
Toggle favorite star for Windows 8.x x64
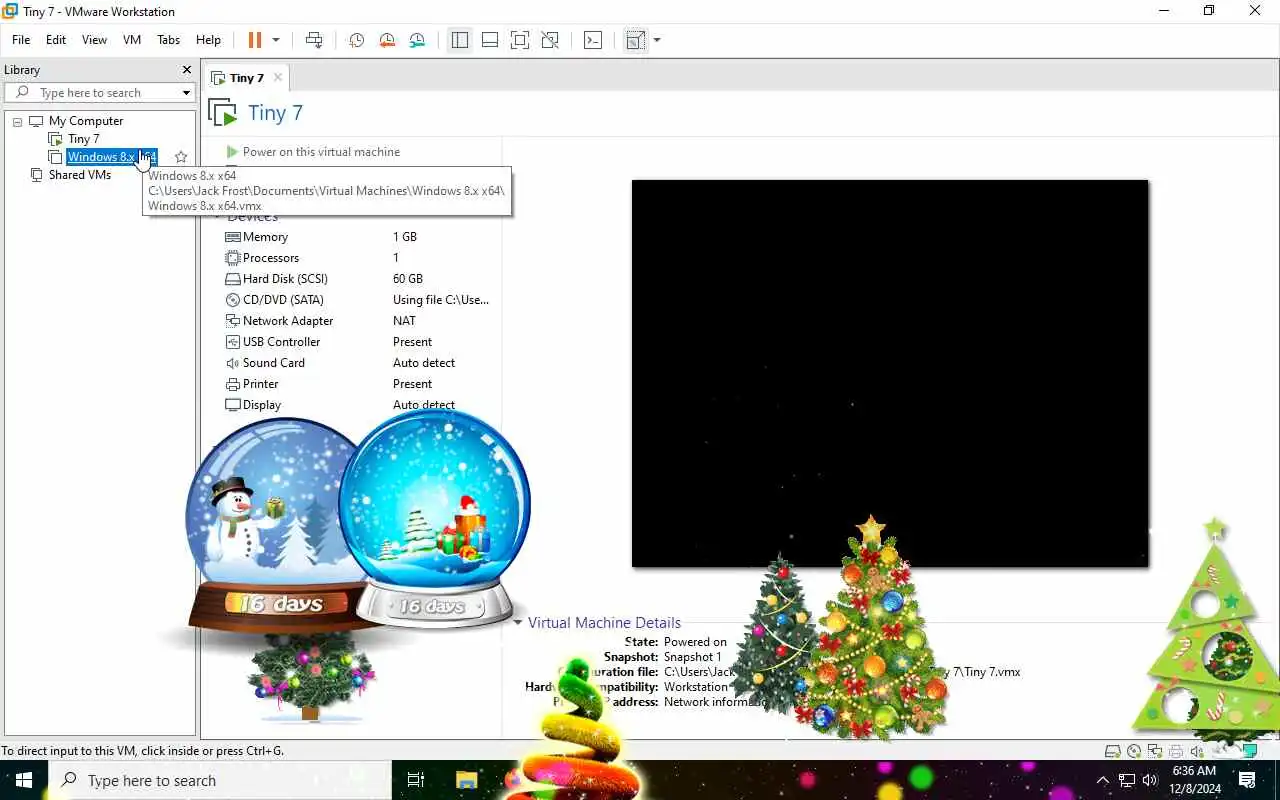181,157
